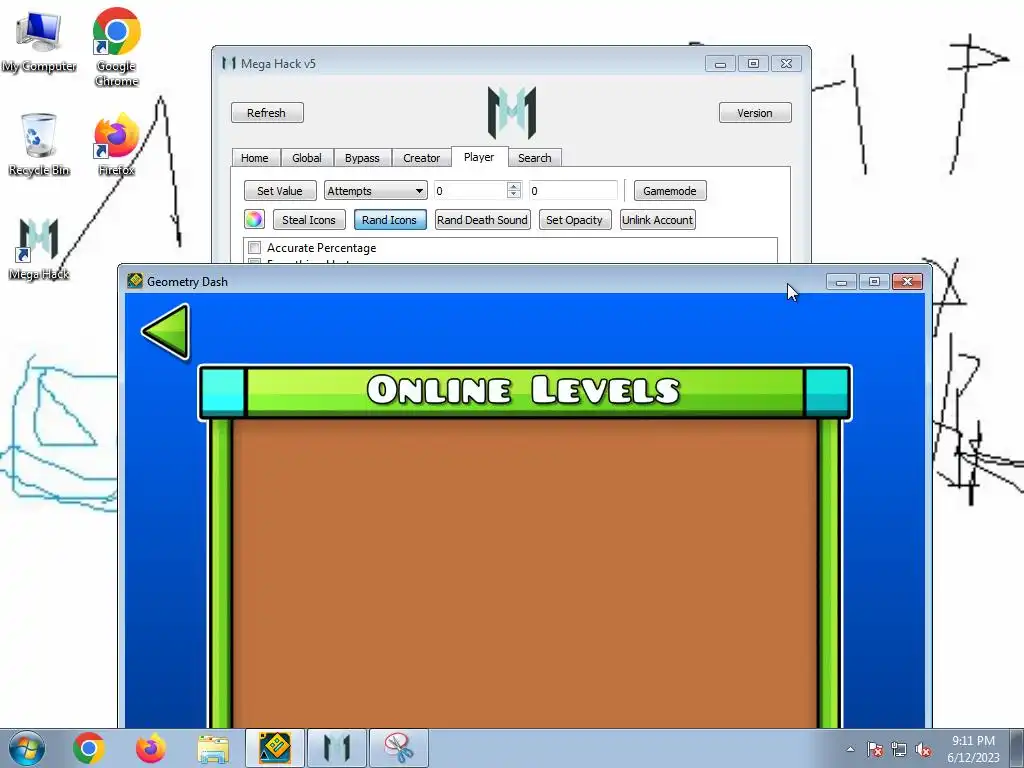Click the Mega Hack logo in the window

pos(511,112)
